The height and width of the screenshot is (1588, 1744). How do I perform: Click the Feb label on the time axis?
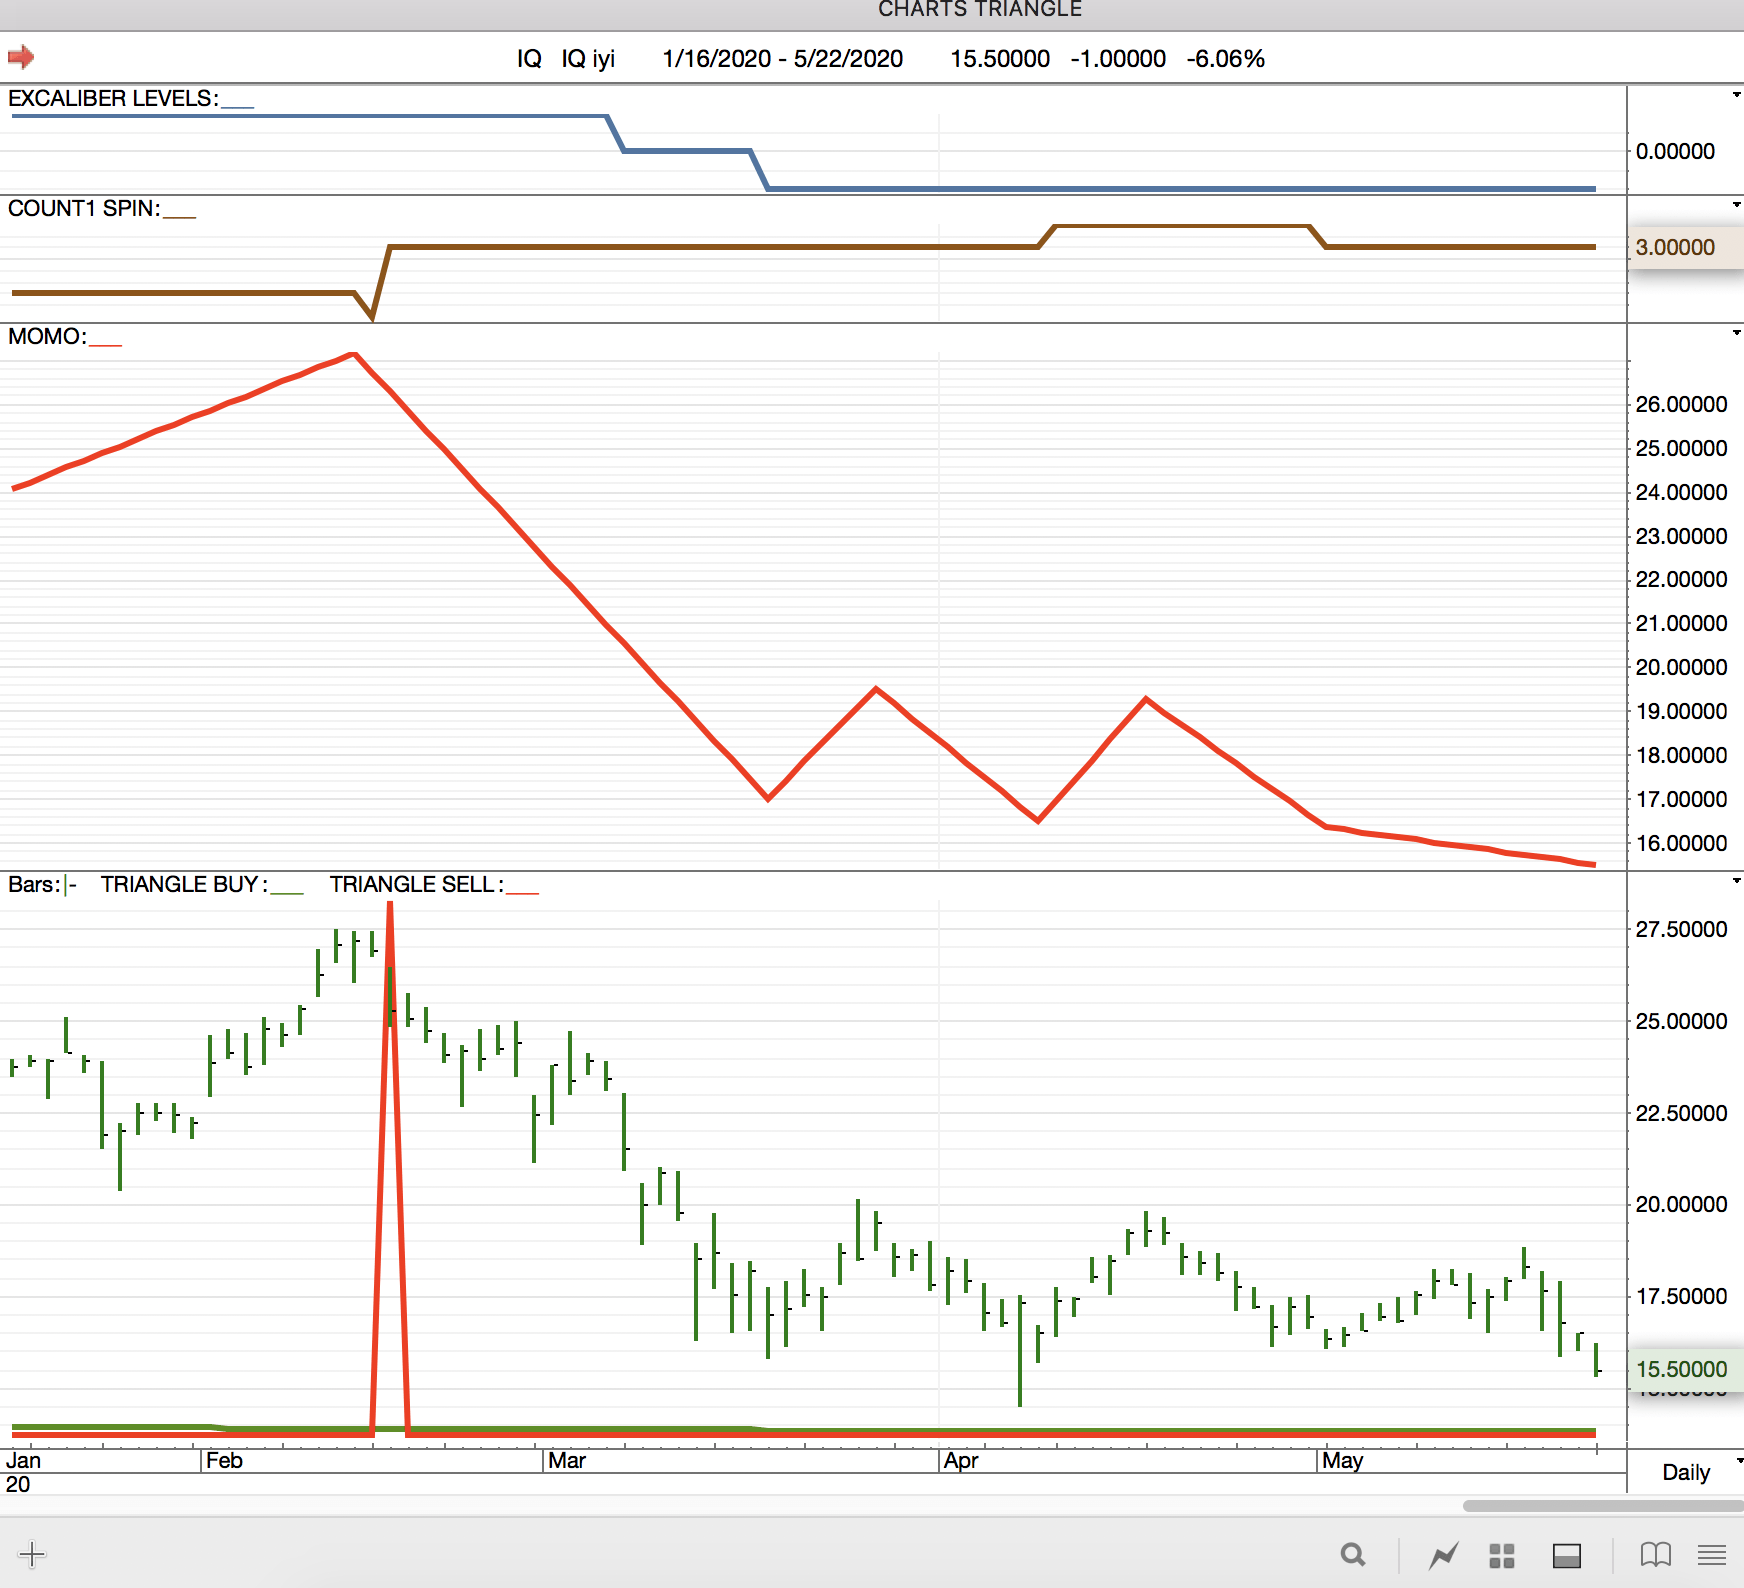click(x=224, y=1460)
